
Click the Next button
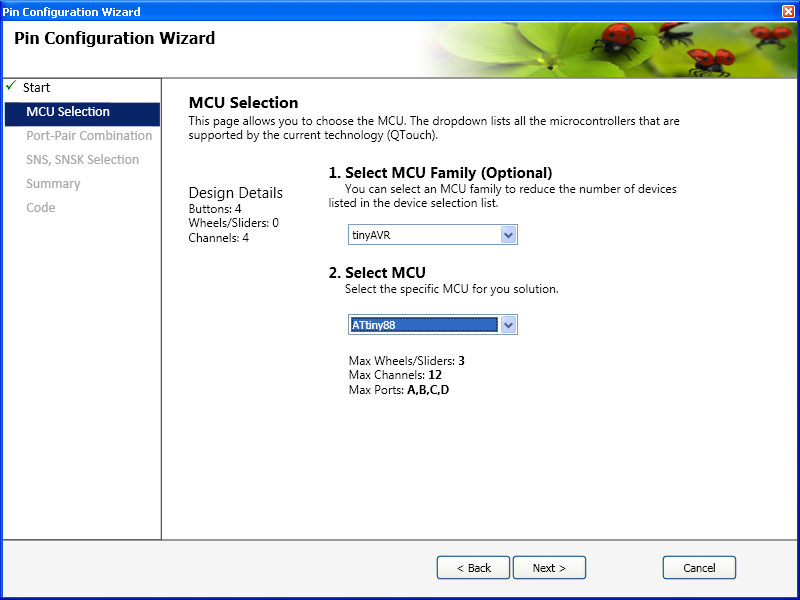click(x=549, y=568)
